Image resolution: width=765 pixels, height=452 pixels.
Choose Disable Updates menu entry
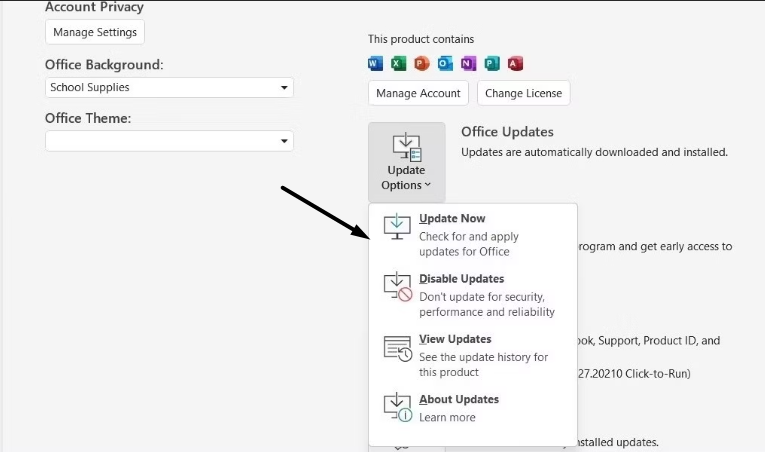tap(461, 279)
